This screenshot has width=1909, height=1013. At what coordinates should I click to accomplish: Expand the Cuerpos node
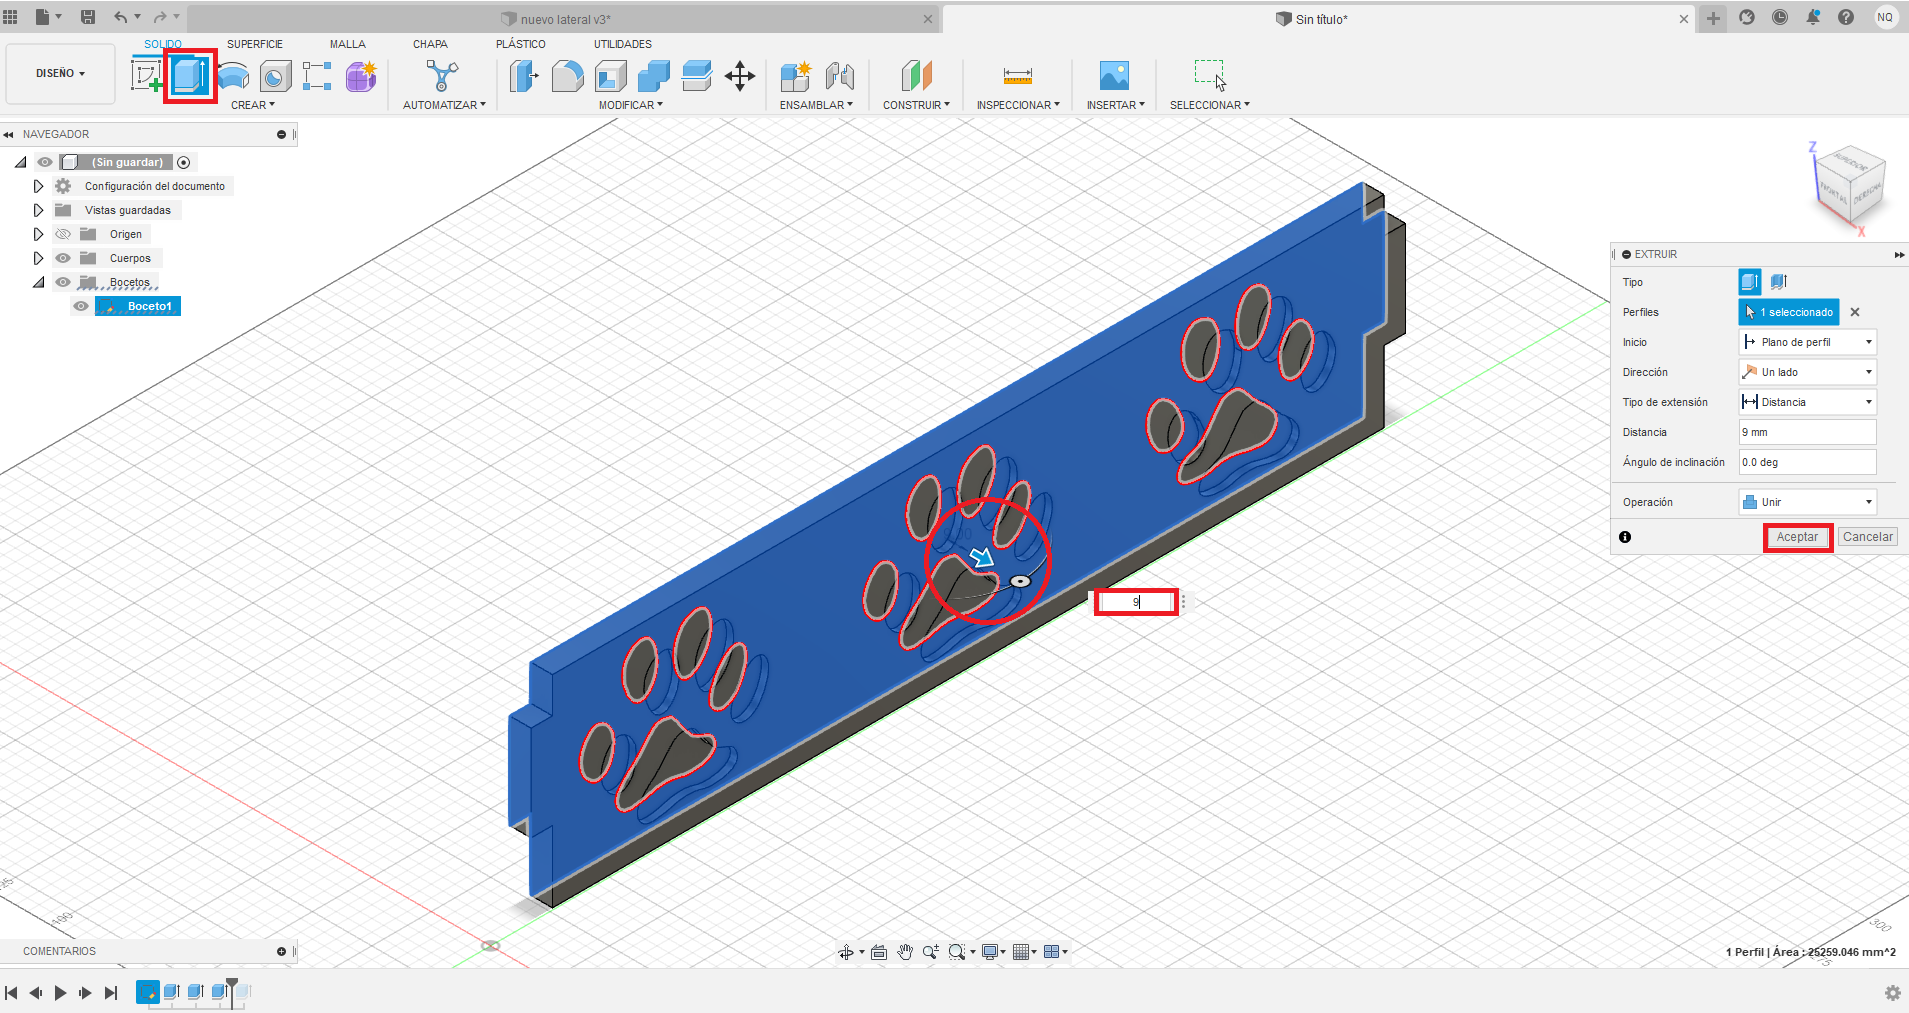coord(38,258)
